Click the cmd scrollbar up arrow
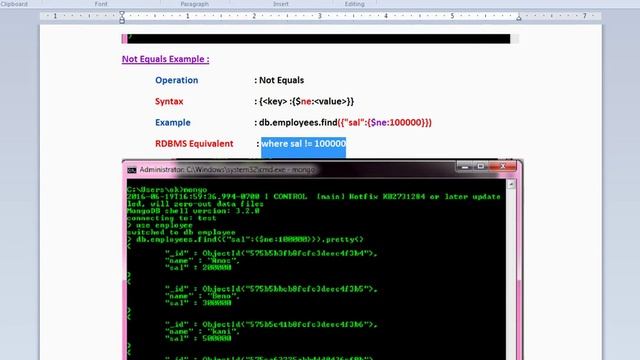This screenshot has width=640, height=360. [511, 184]
